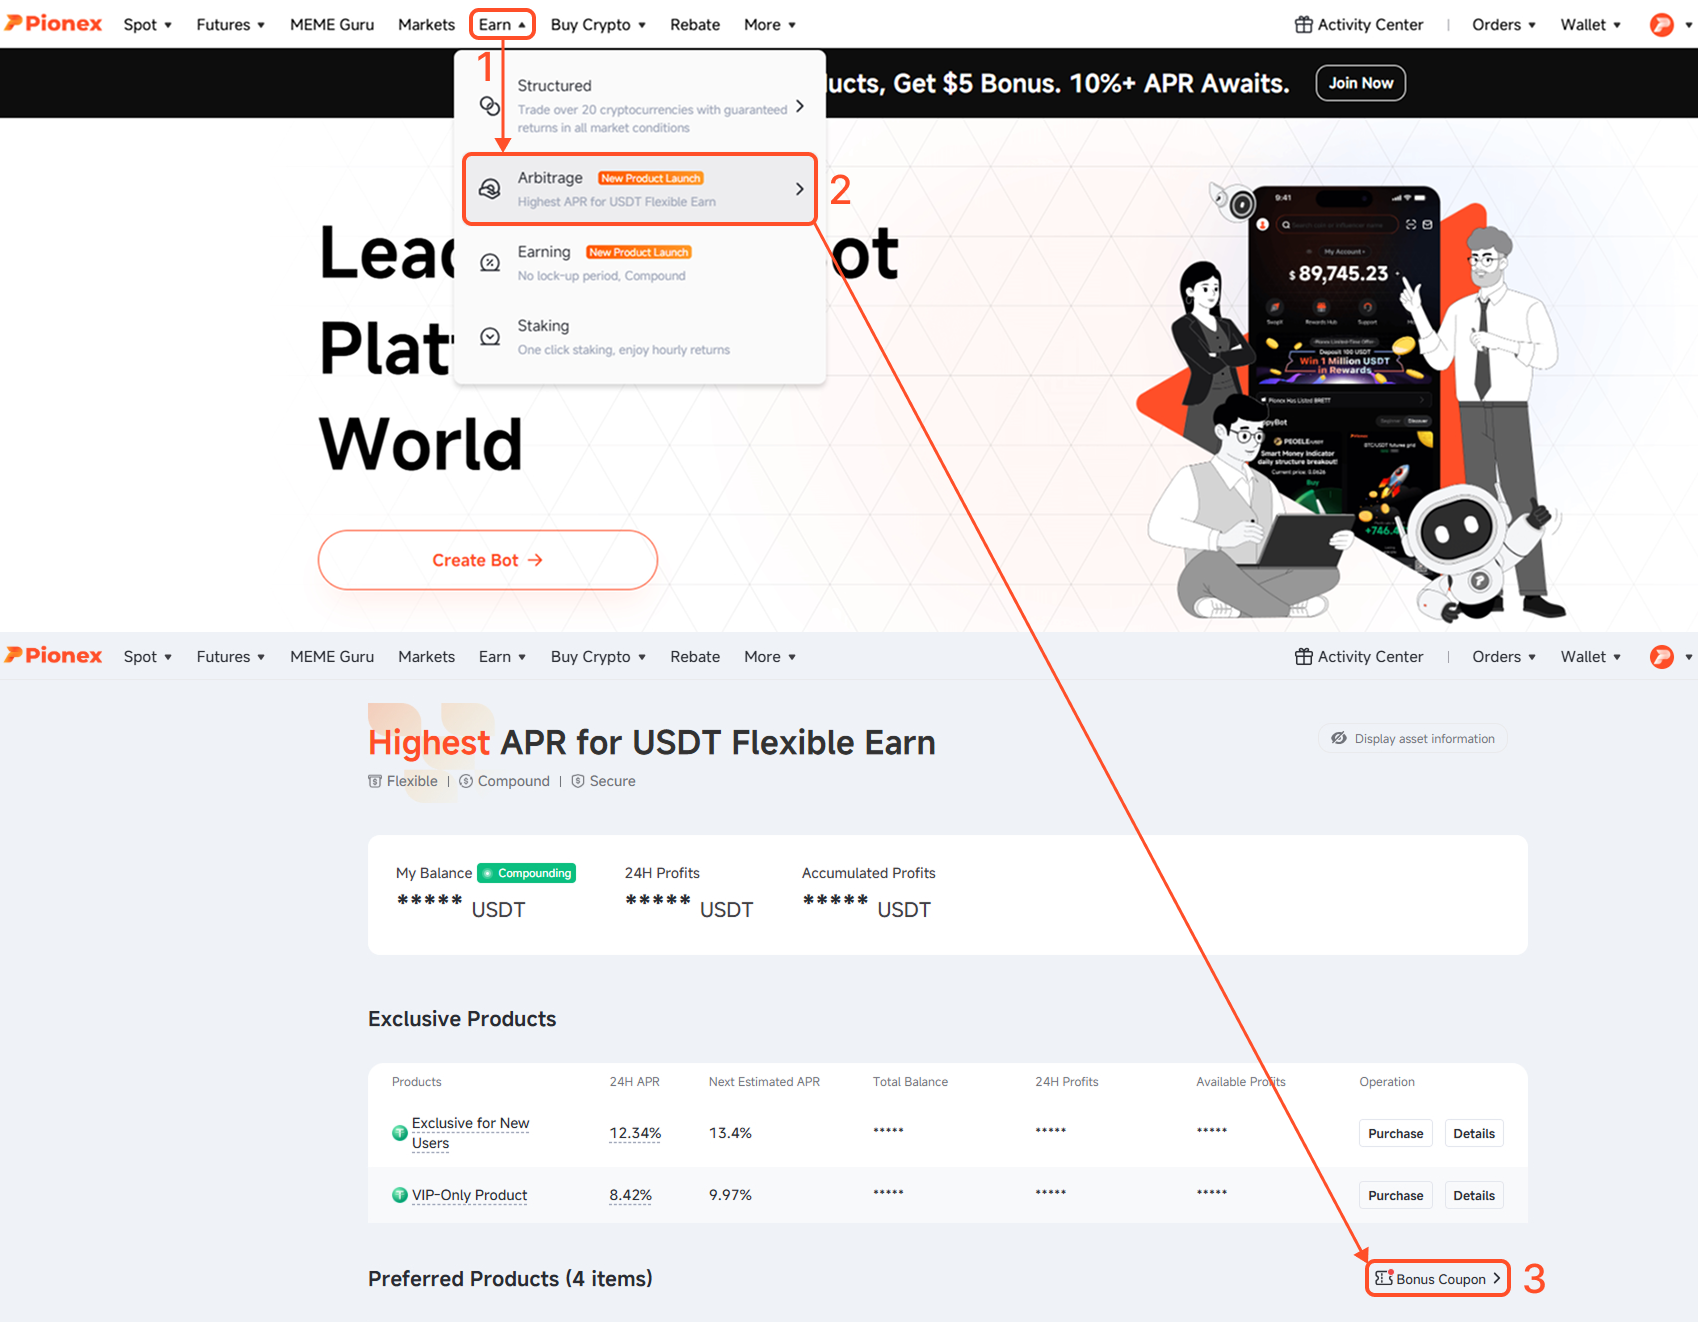Click the Pionex logo on the Flexible Earn page header

tap(54, 656)
